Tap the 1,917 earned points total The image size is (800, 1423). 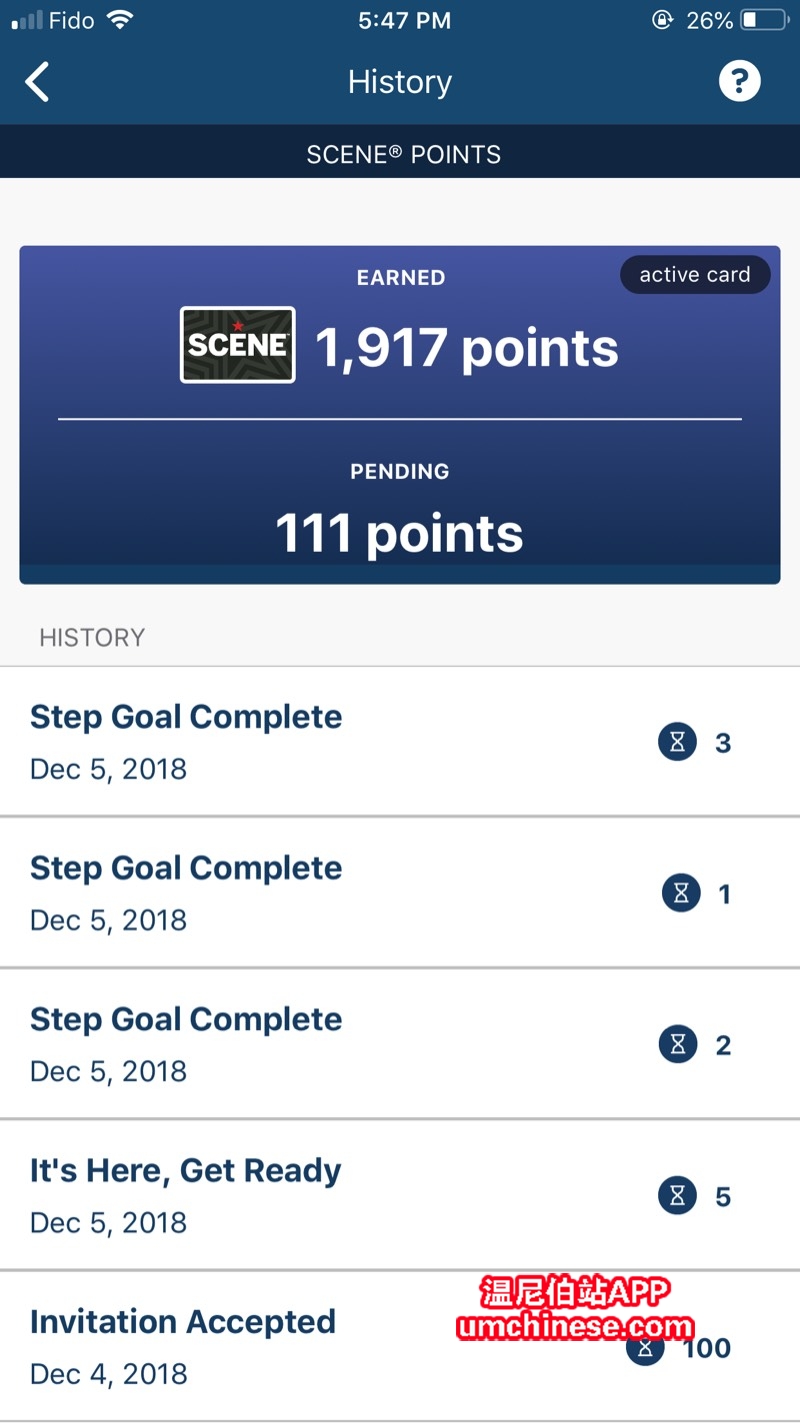coord(467,348)
